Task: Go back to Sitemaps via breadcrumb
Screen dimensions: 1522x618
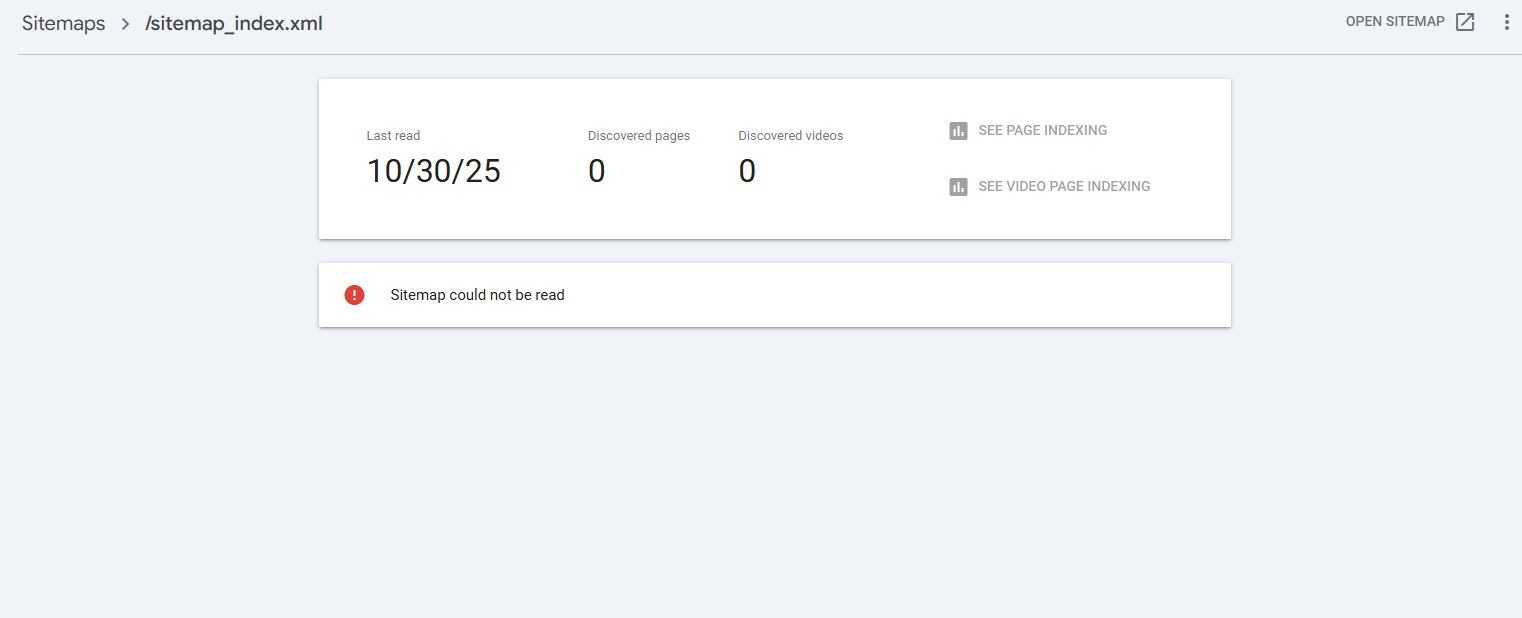Action: (x=63, y=24)
